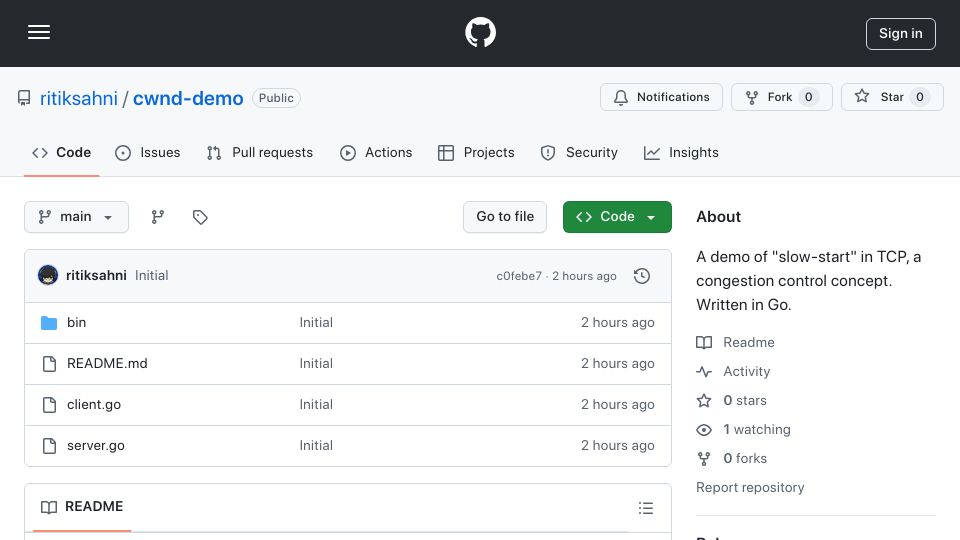
Task: Go to GitHub homepage via Octocat logo
Action: click(480, 32)
